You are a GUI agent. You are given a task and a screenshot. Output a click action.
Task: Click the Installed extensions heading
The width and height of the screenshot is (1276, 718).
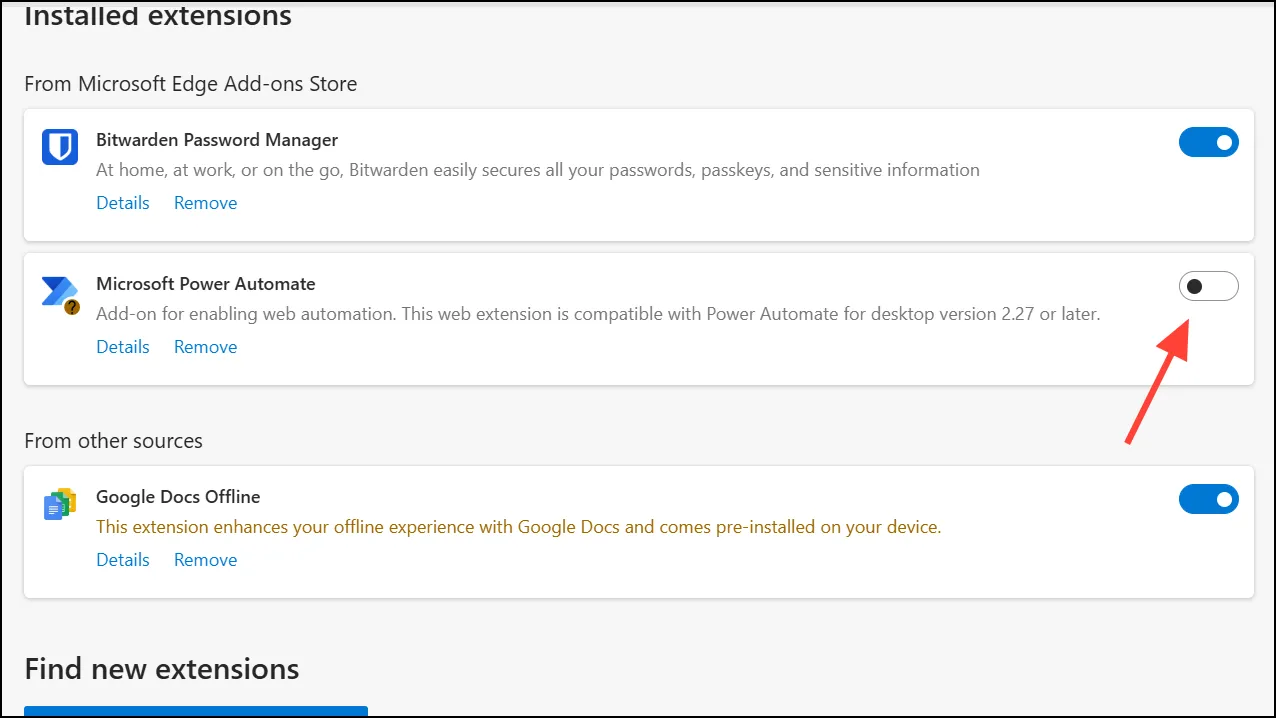[x=158, y=16]
